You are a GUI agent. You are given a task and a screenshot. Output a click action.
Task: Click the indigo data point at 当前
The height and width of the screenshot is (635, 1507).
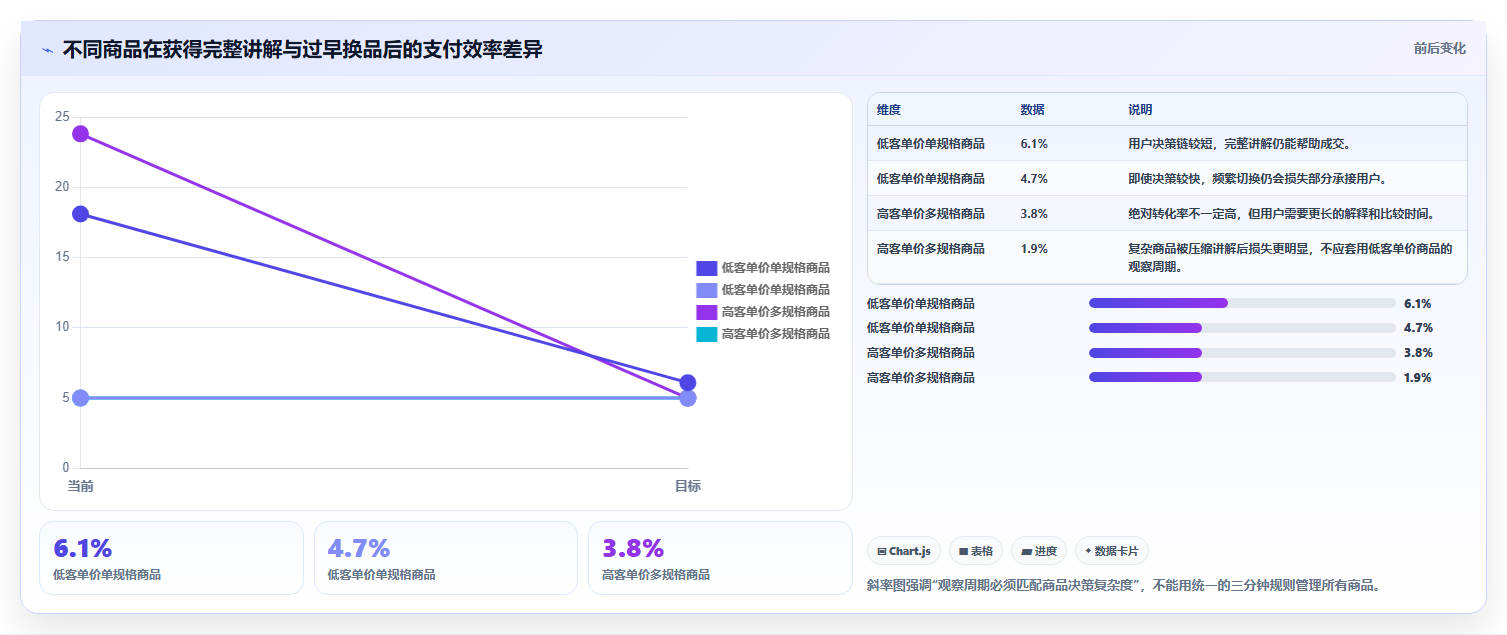[x=81, y=214]
